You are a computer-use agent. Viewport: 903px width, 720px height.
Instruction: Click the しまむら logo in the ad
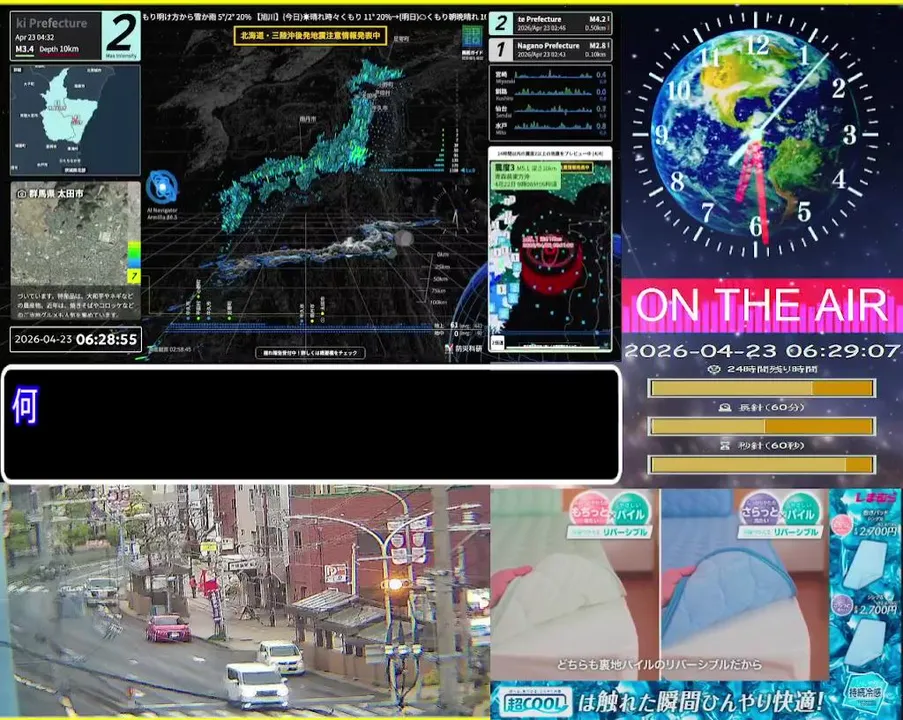coord(875,498)
